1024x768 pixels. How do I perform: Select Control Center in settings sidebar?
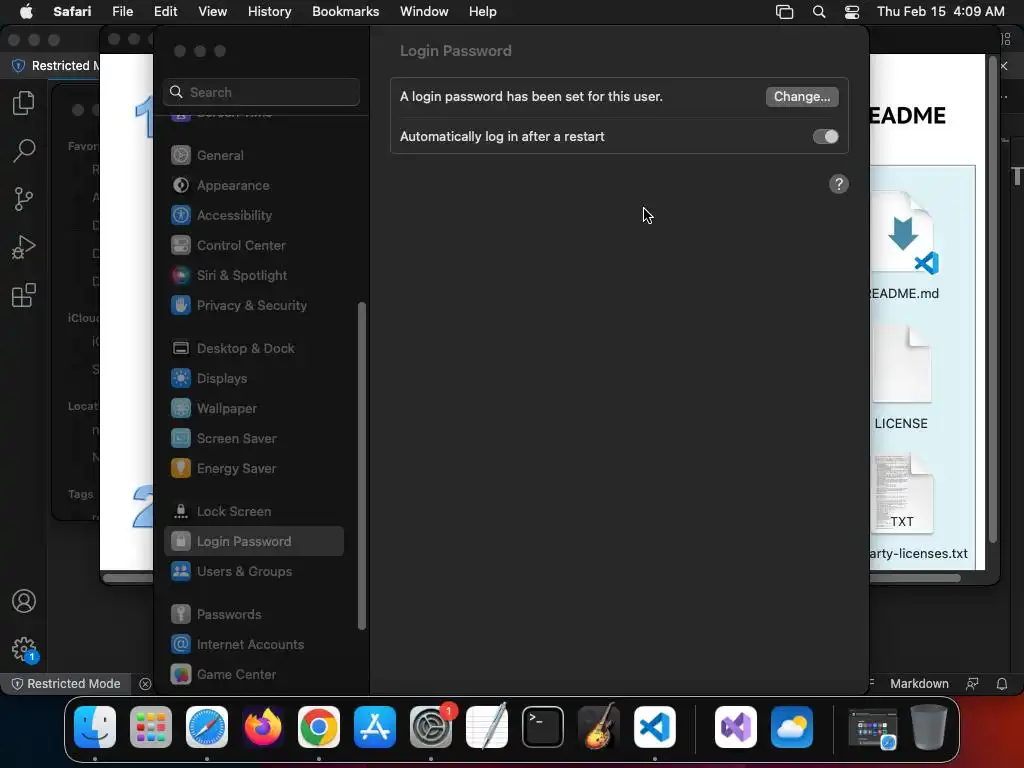click(x=253, y=246)
